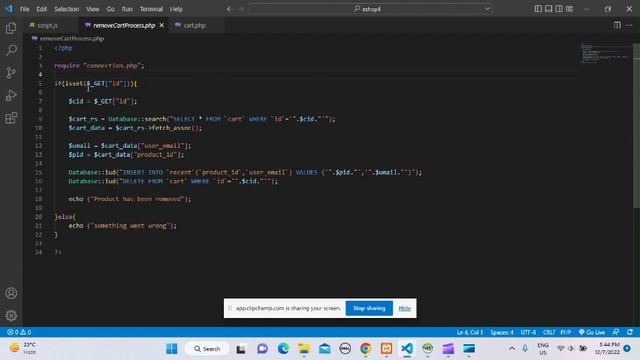The image size is (640, 360).
Task: Open the Manage gear icon
Action: click(x=11, y=315)
